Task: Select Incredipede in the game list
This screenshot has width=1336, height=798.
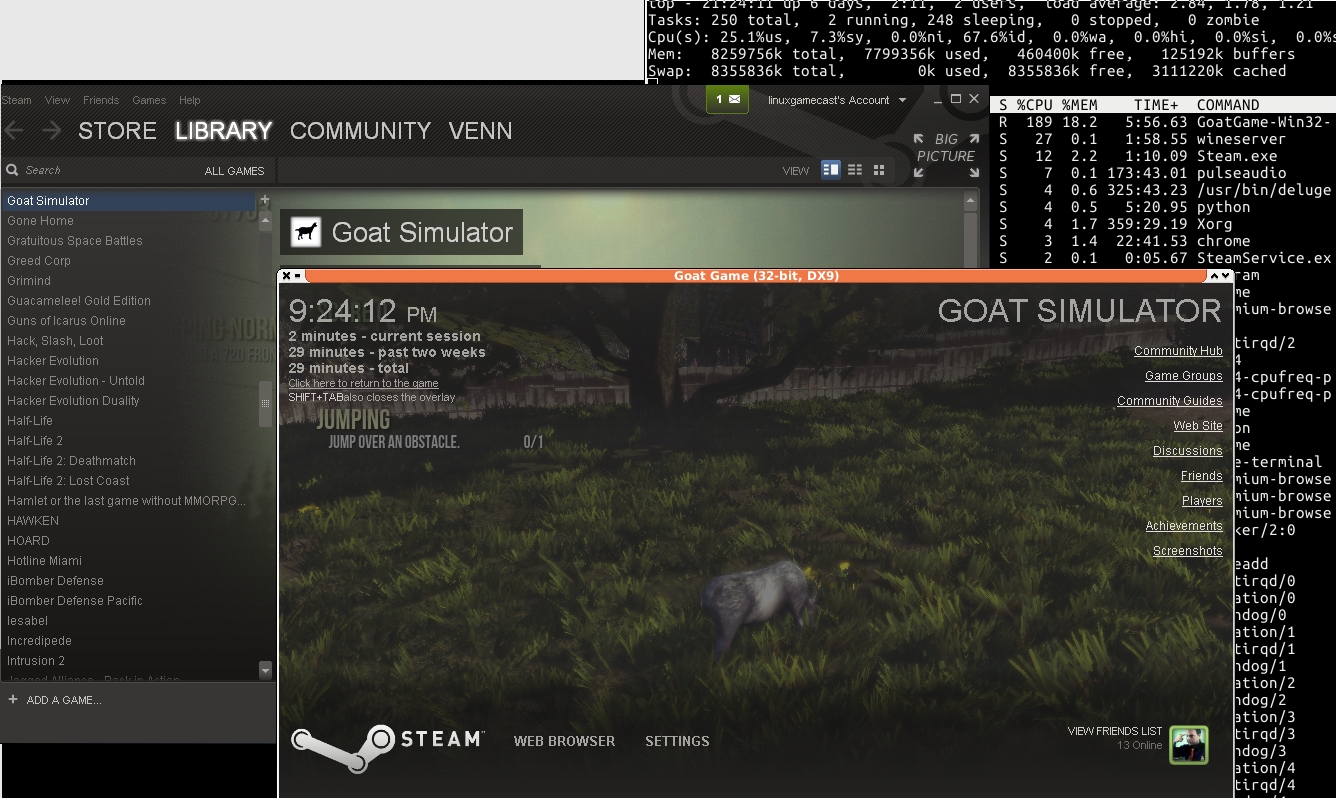Action: [129, 641]
